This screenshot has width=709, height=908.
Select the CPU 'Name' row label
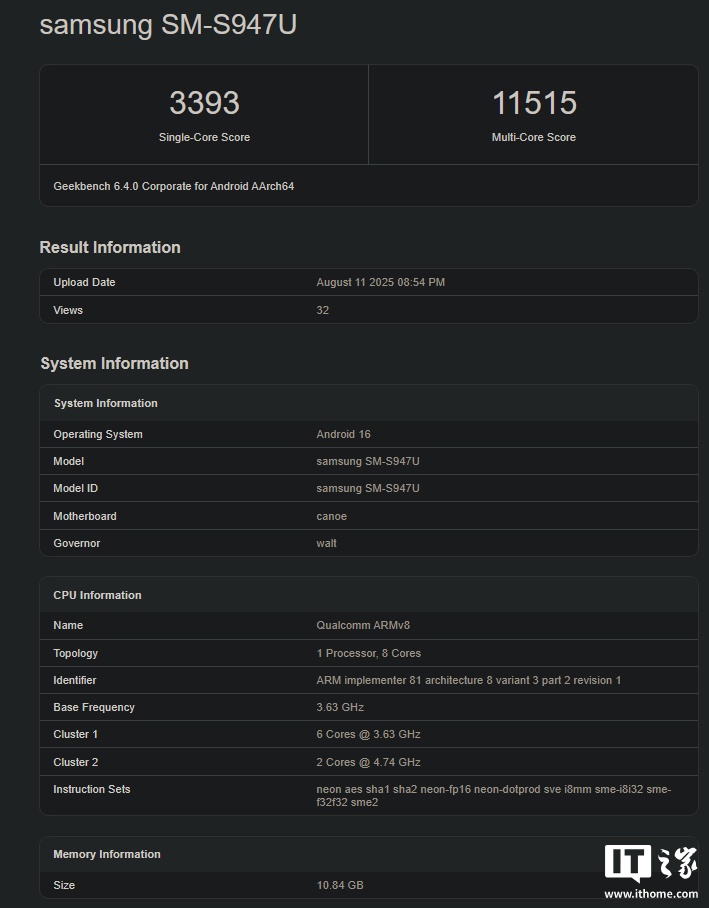pos(68,625)
